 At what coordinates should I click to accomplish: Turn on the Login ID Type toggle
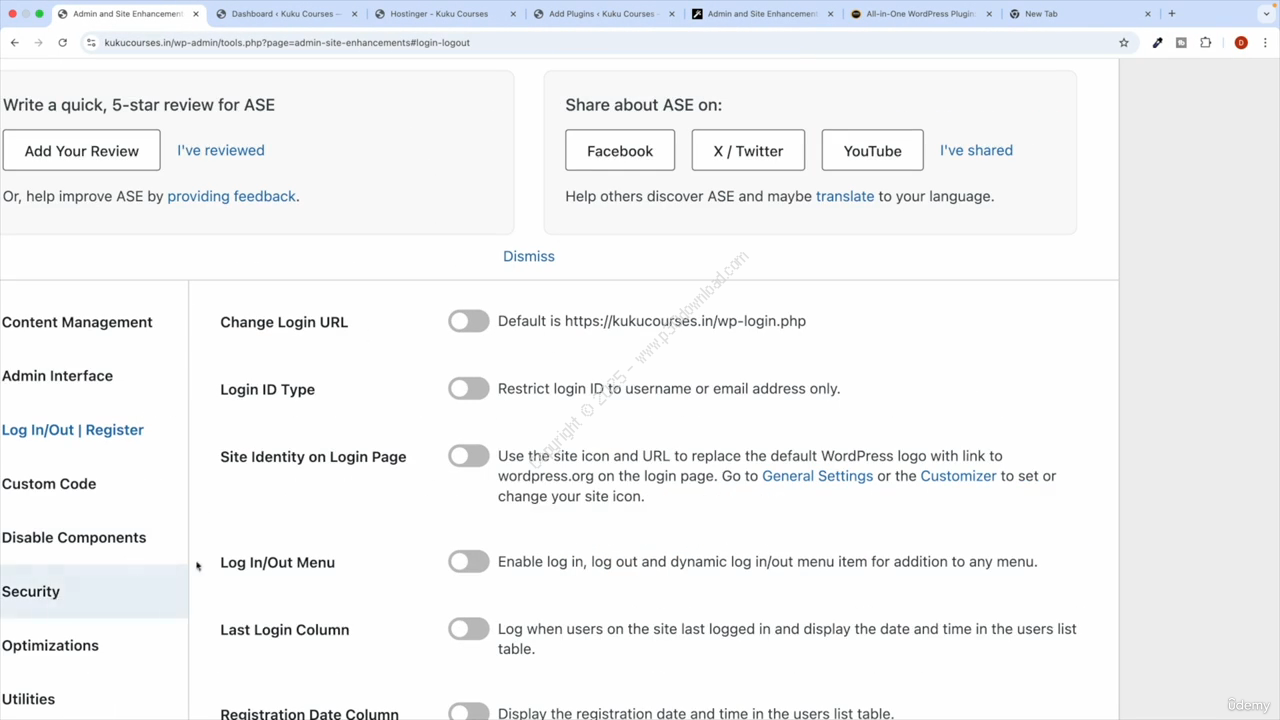[x=468, y=389]
